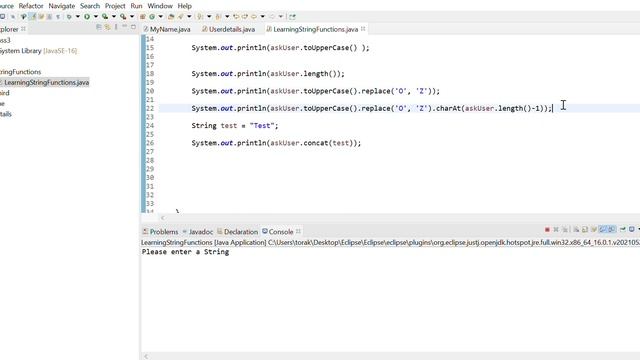Click the Back navigation arrow in toolbar

(253, 17)
